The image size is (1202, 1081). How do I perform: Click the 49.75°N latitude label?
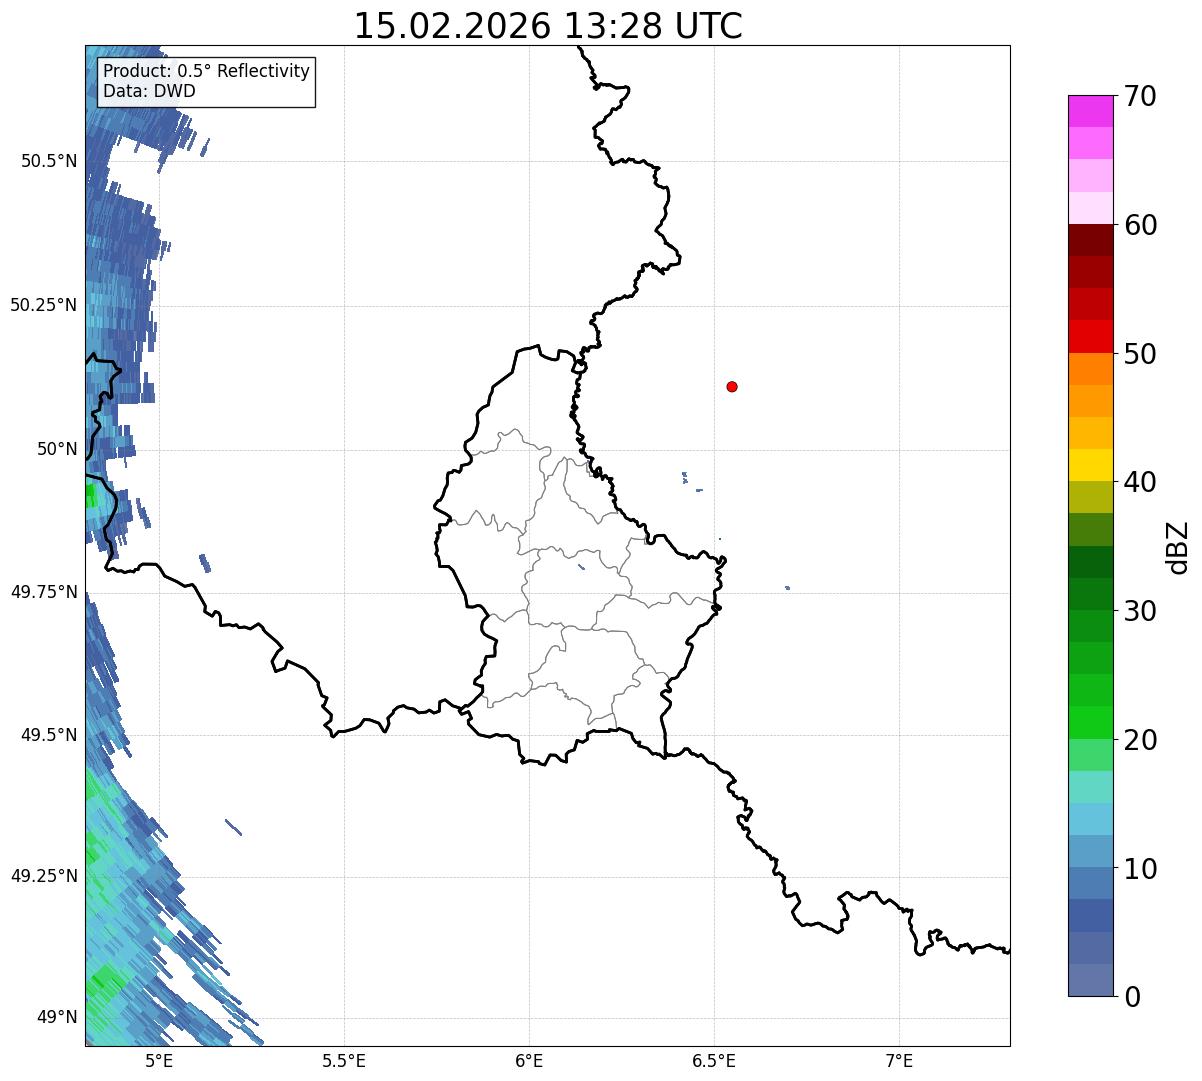[x=44, y=592]
